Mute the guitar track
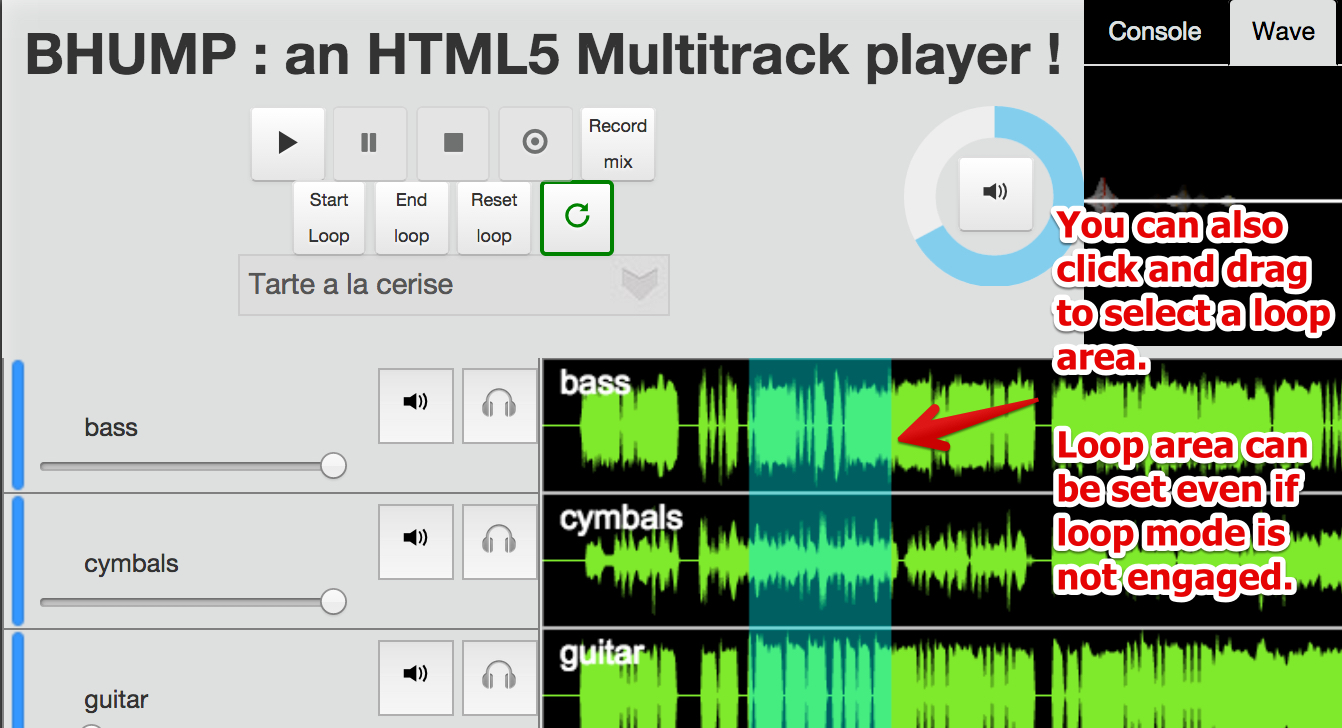The image size is (1342, 728). pos(416,678)
